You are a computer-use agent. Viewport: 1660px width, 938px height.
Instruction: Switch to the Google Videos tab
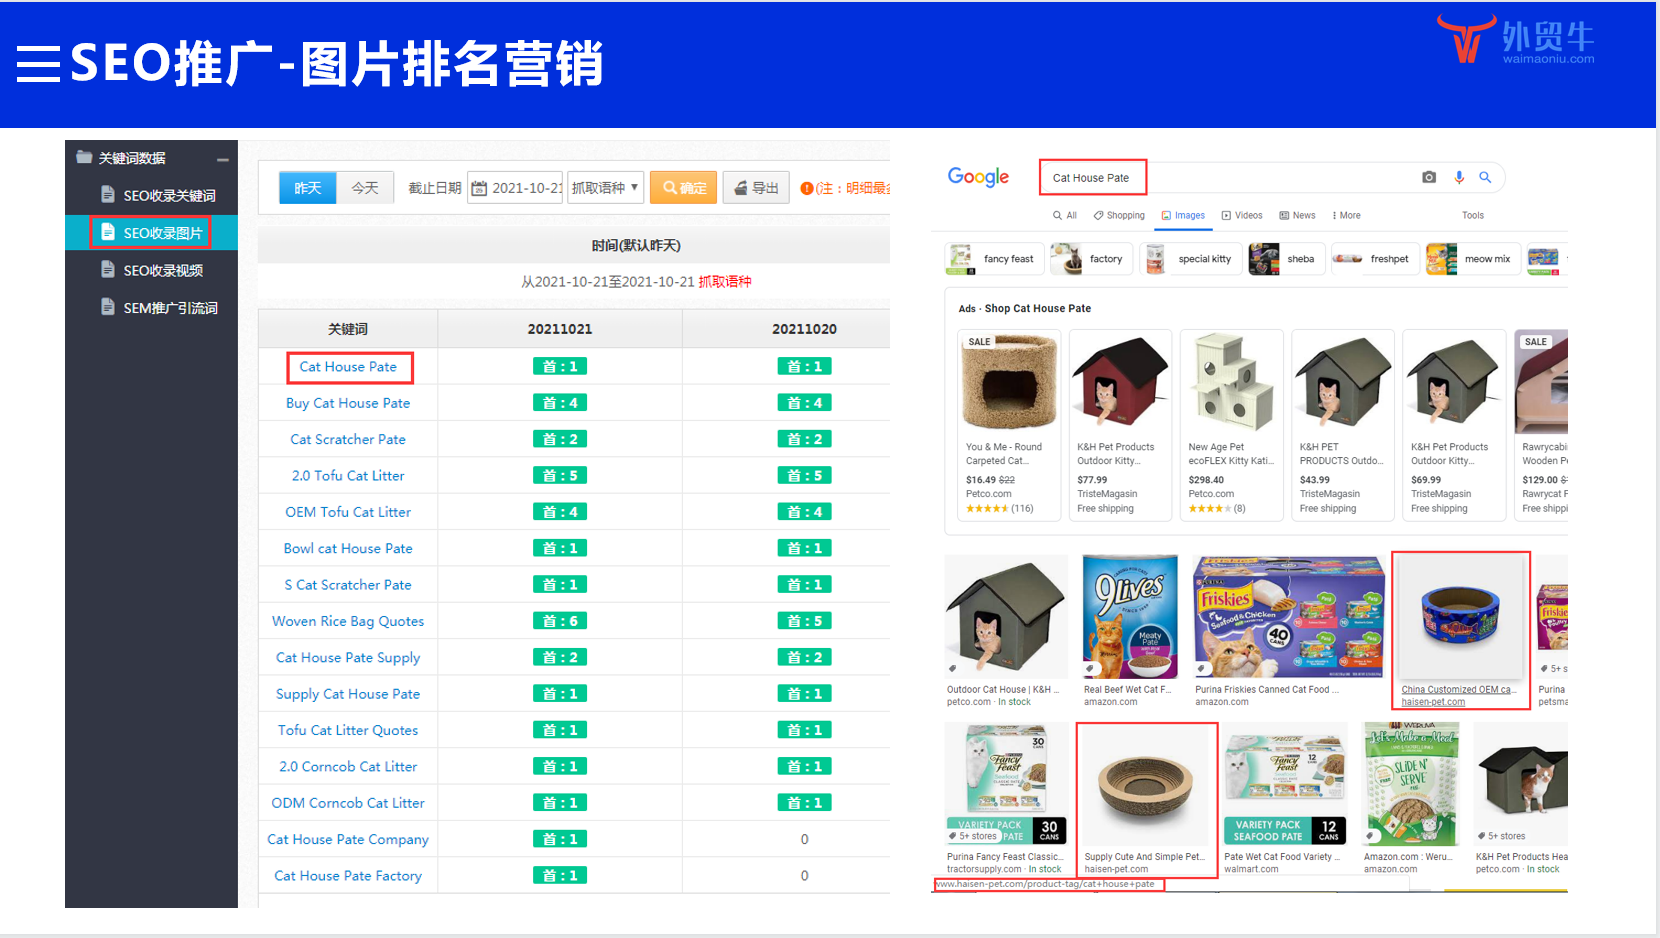click(x=1242, y=215)
